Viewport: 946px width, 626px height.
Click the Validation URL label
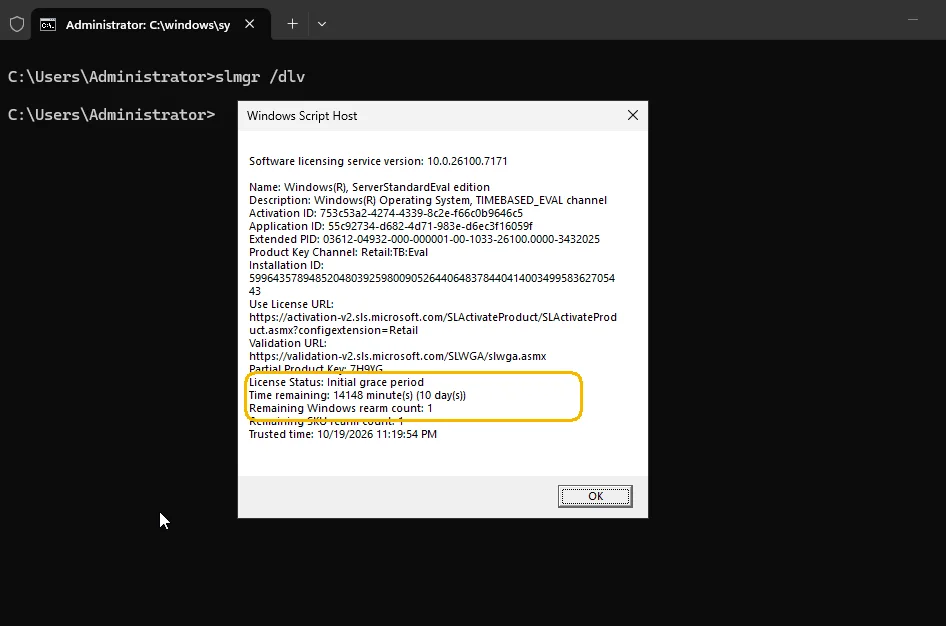pyautogui.click(x=288, y=343)
